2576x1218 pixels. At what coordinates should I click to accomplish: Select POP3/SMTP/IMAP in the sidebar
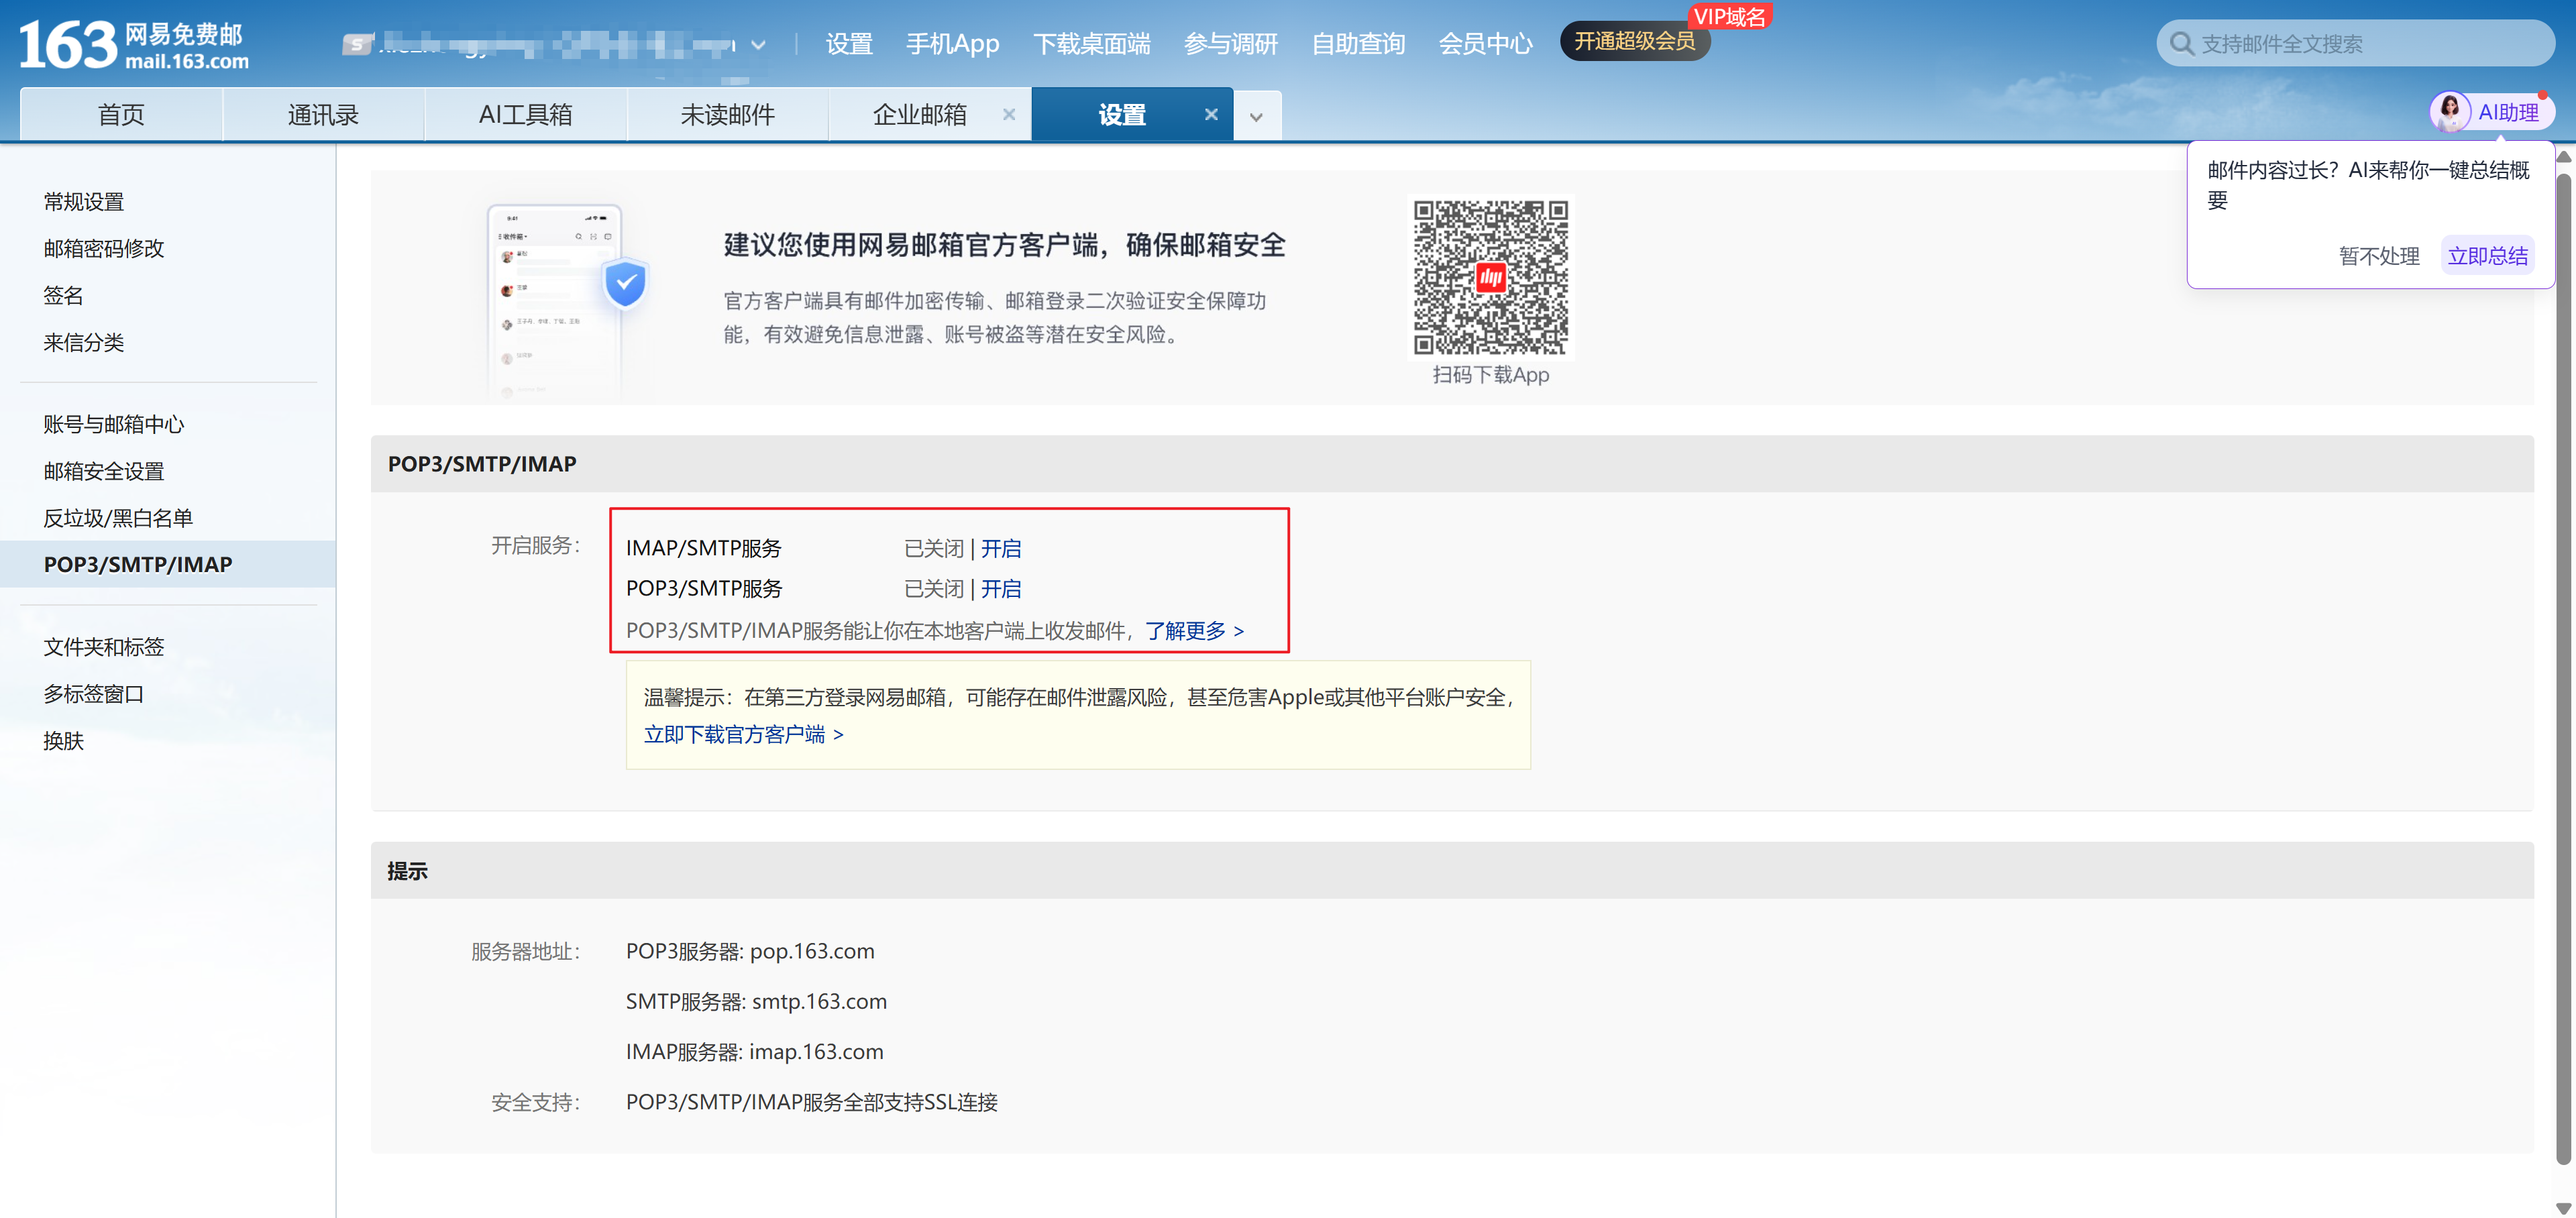tap(168, 565)
